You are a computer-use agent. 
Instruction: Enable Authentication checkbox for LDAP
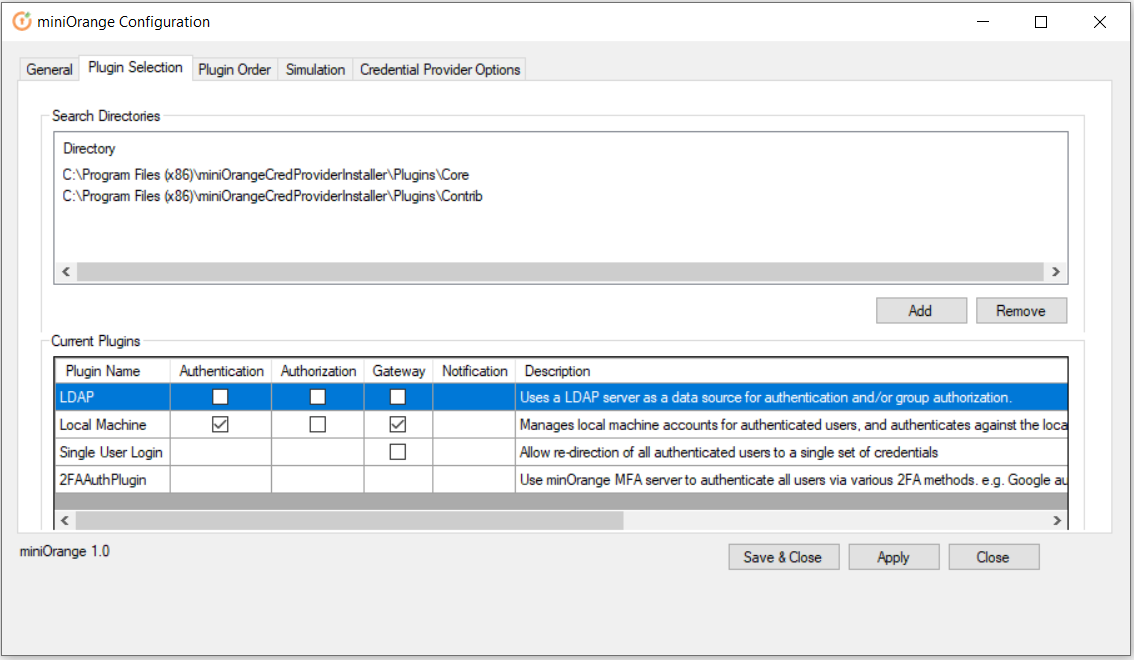[x=220, y=397]
